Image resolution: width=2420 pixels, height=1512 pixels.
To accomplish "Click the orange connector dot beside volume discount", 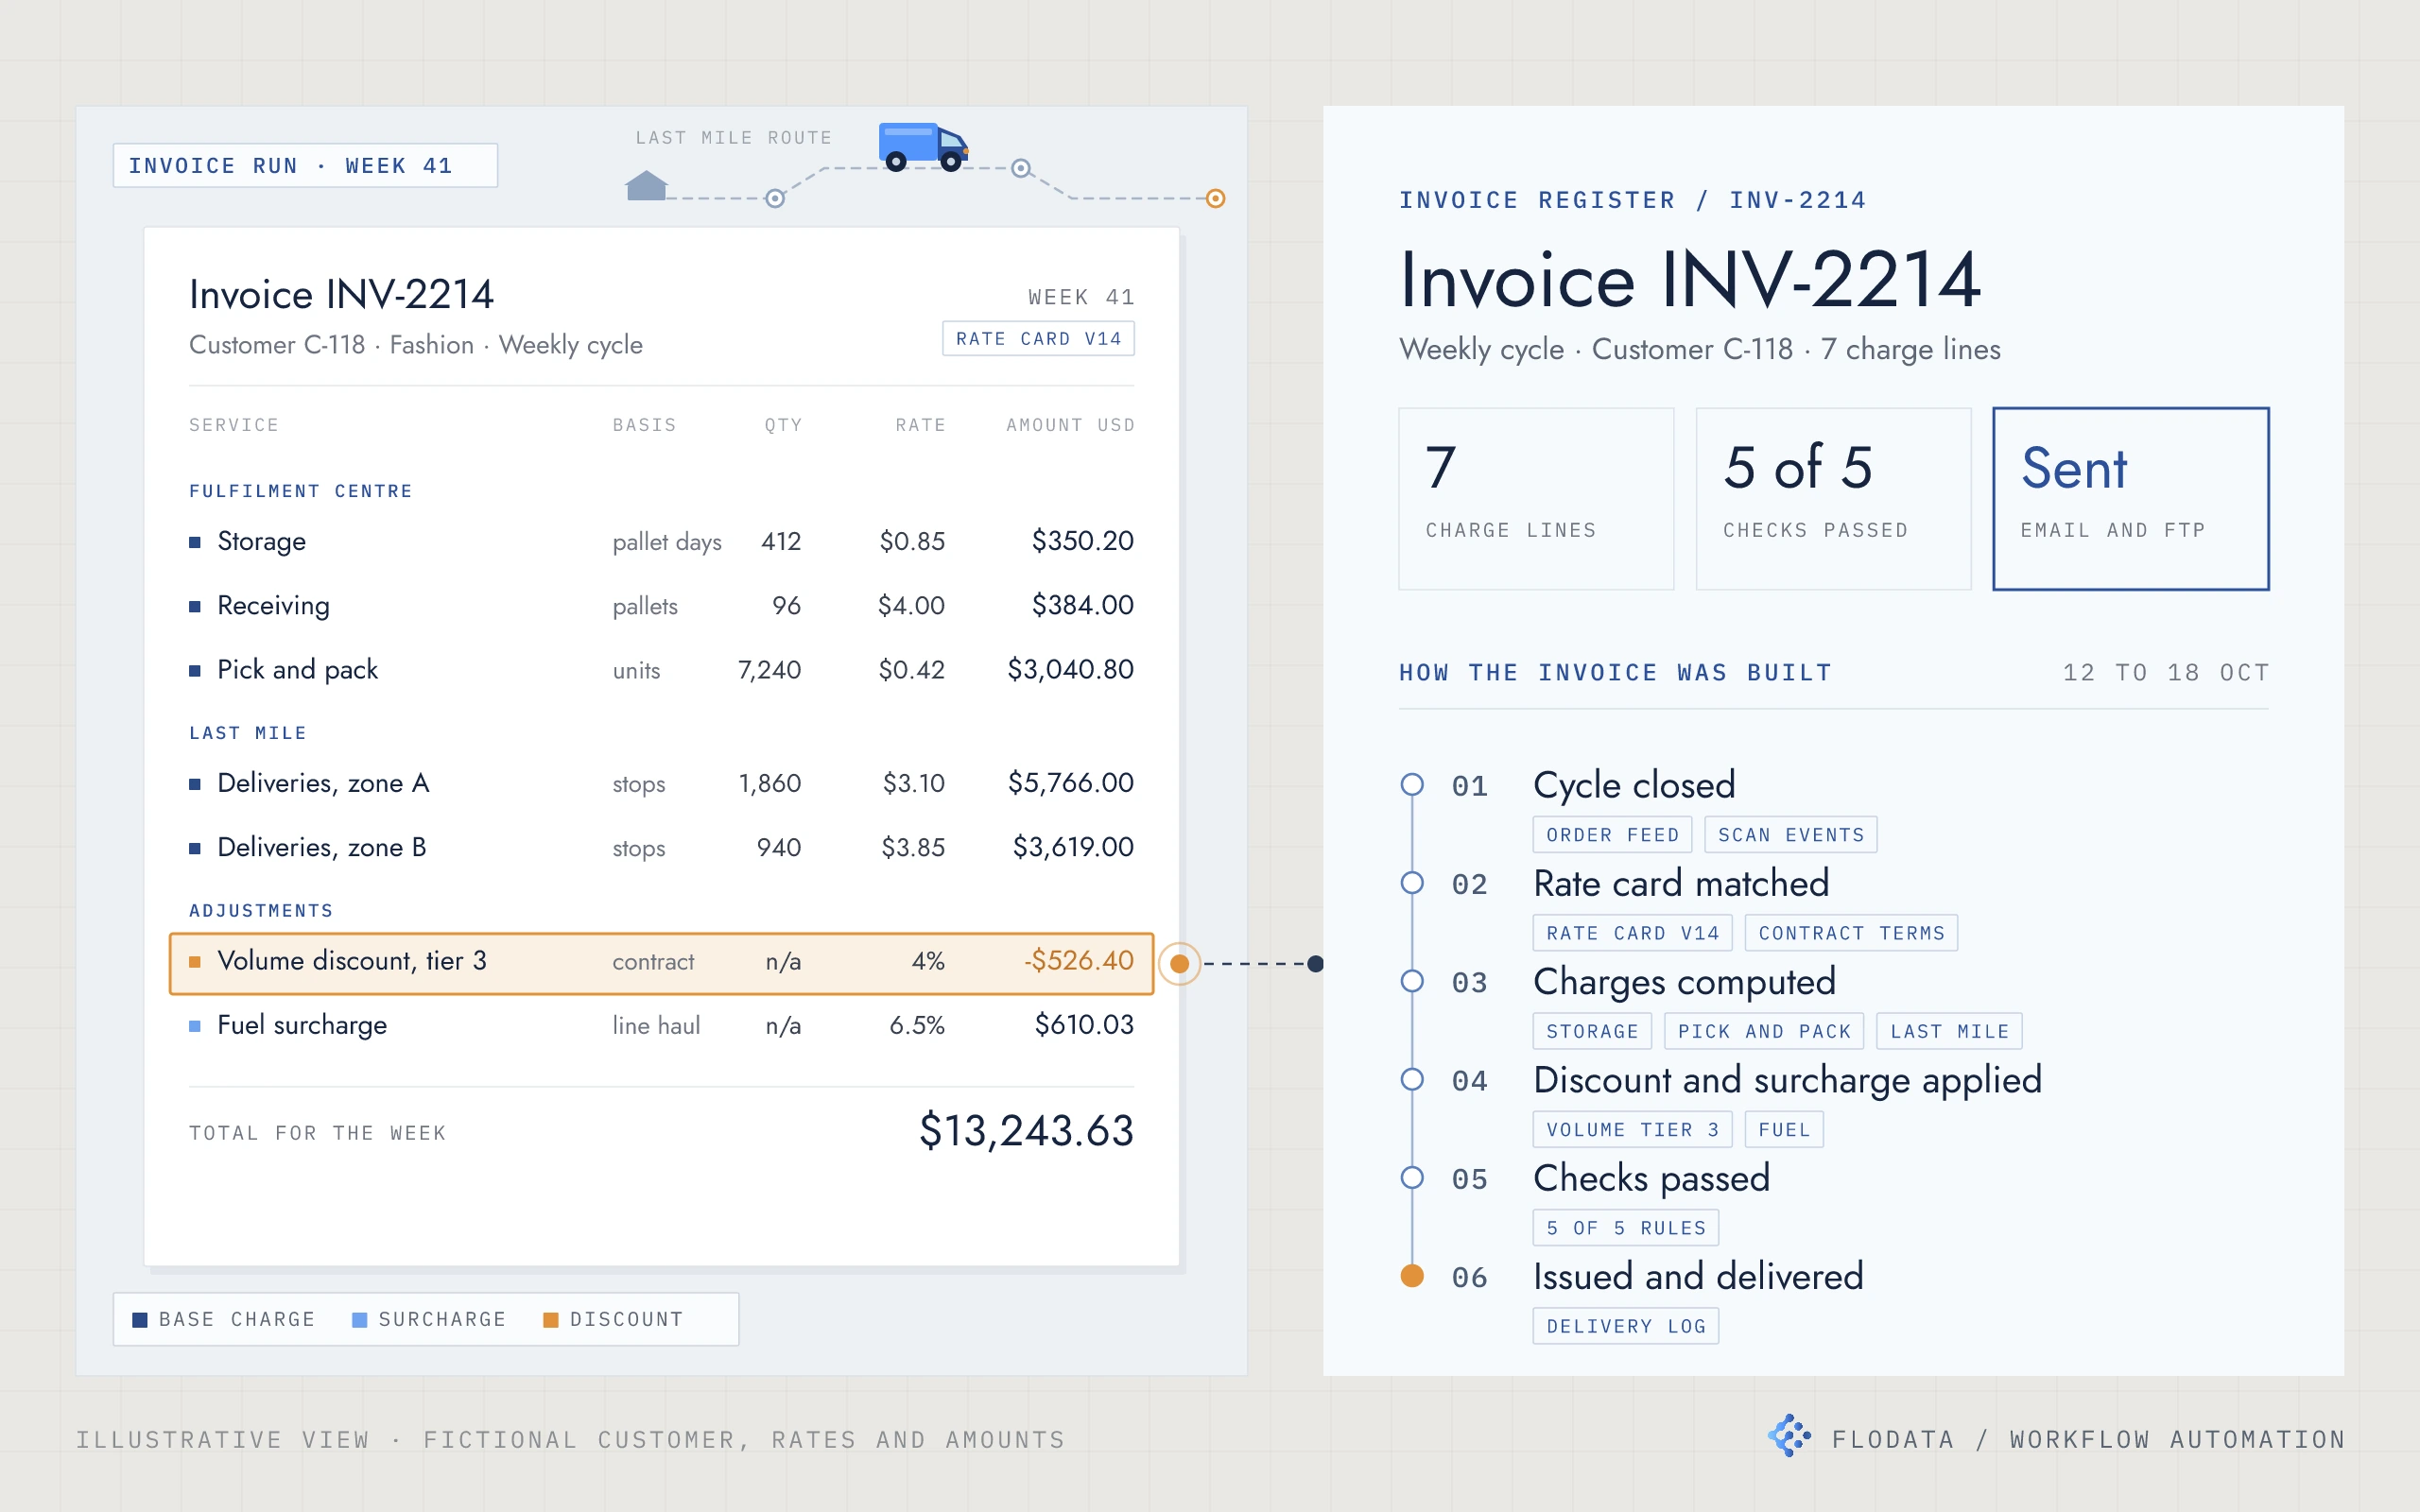I will (x=1180, y=964).
